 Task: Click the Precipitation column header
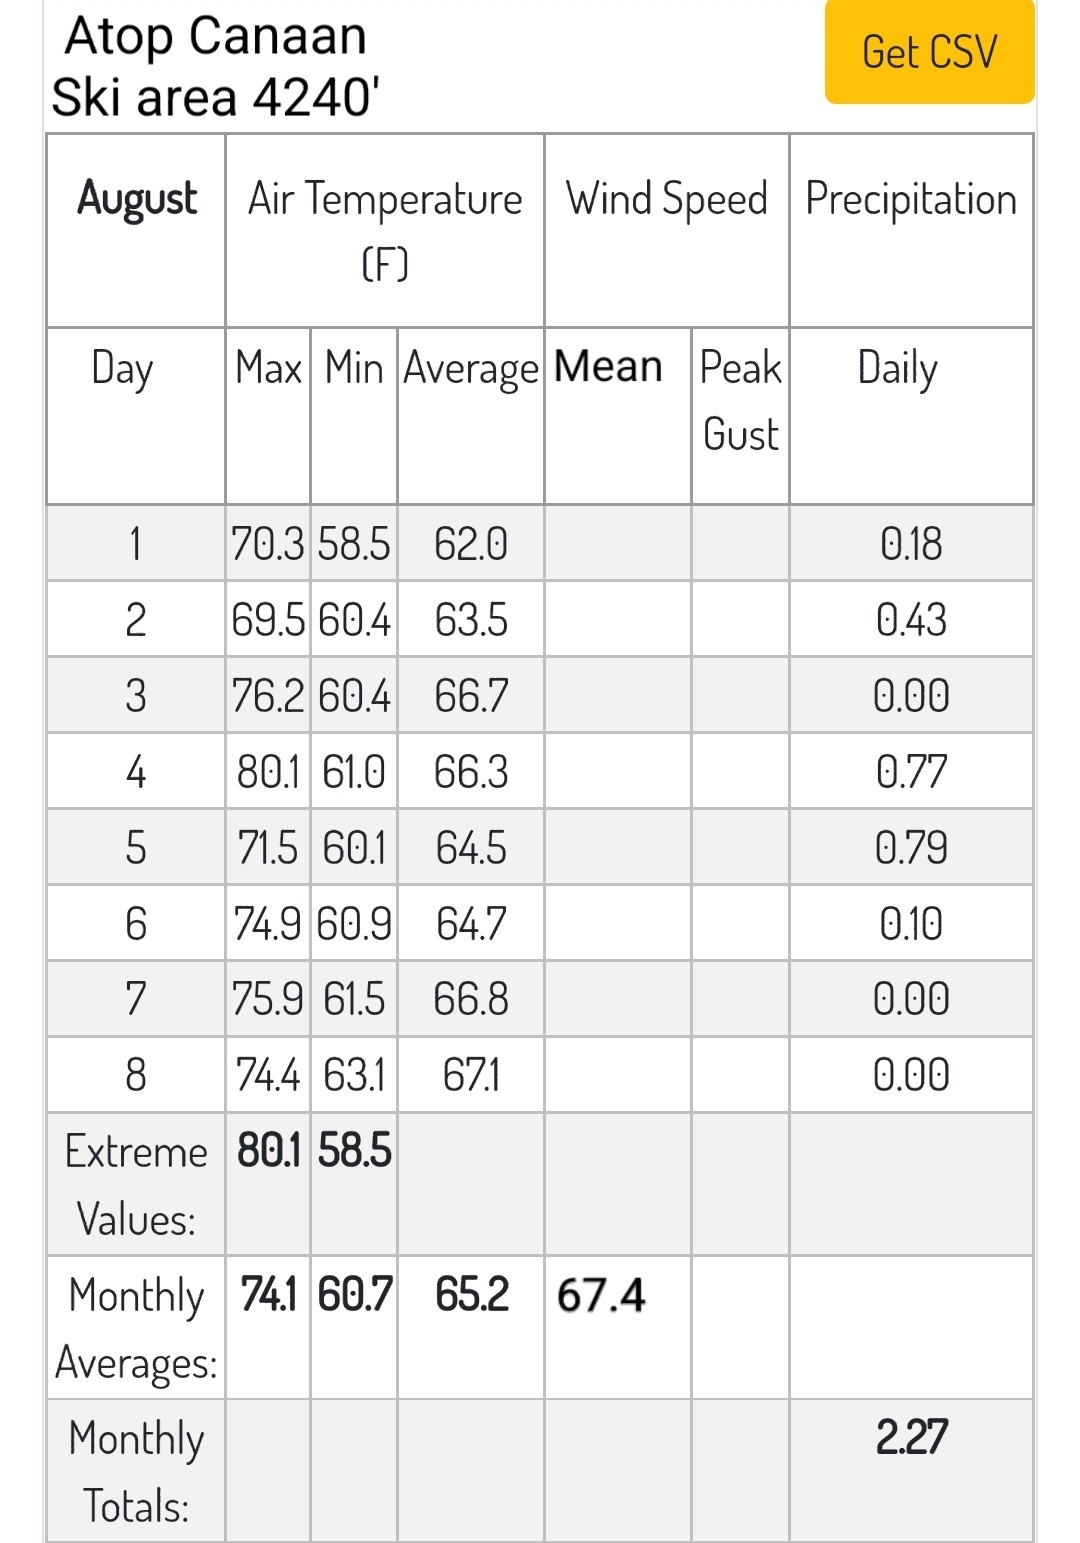click(x=911, y=230)
